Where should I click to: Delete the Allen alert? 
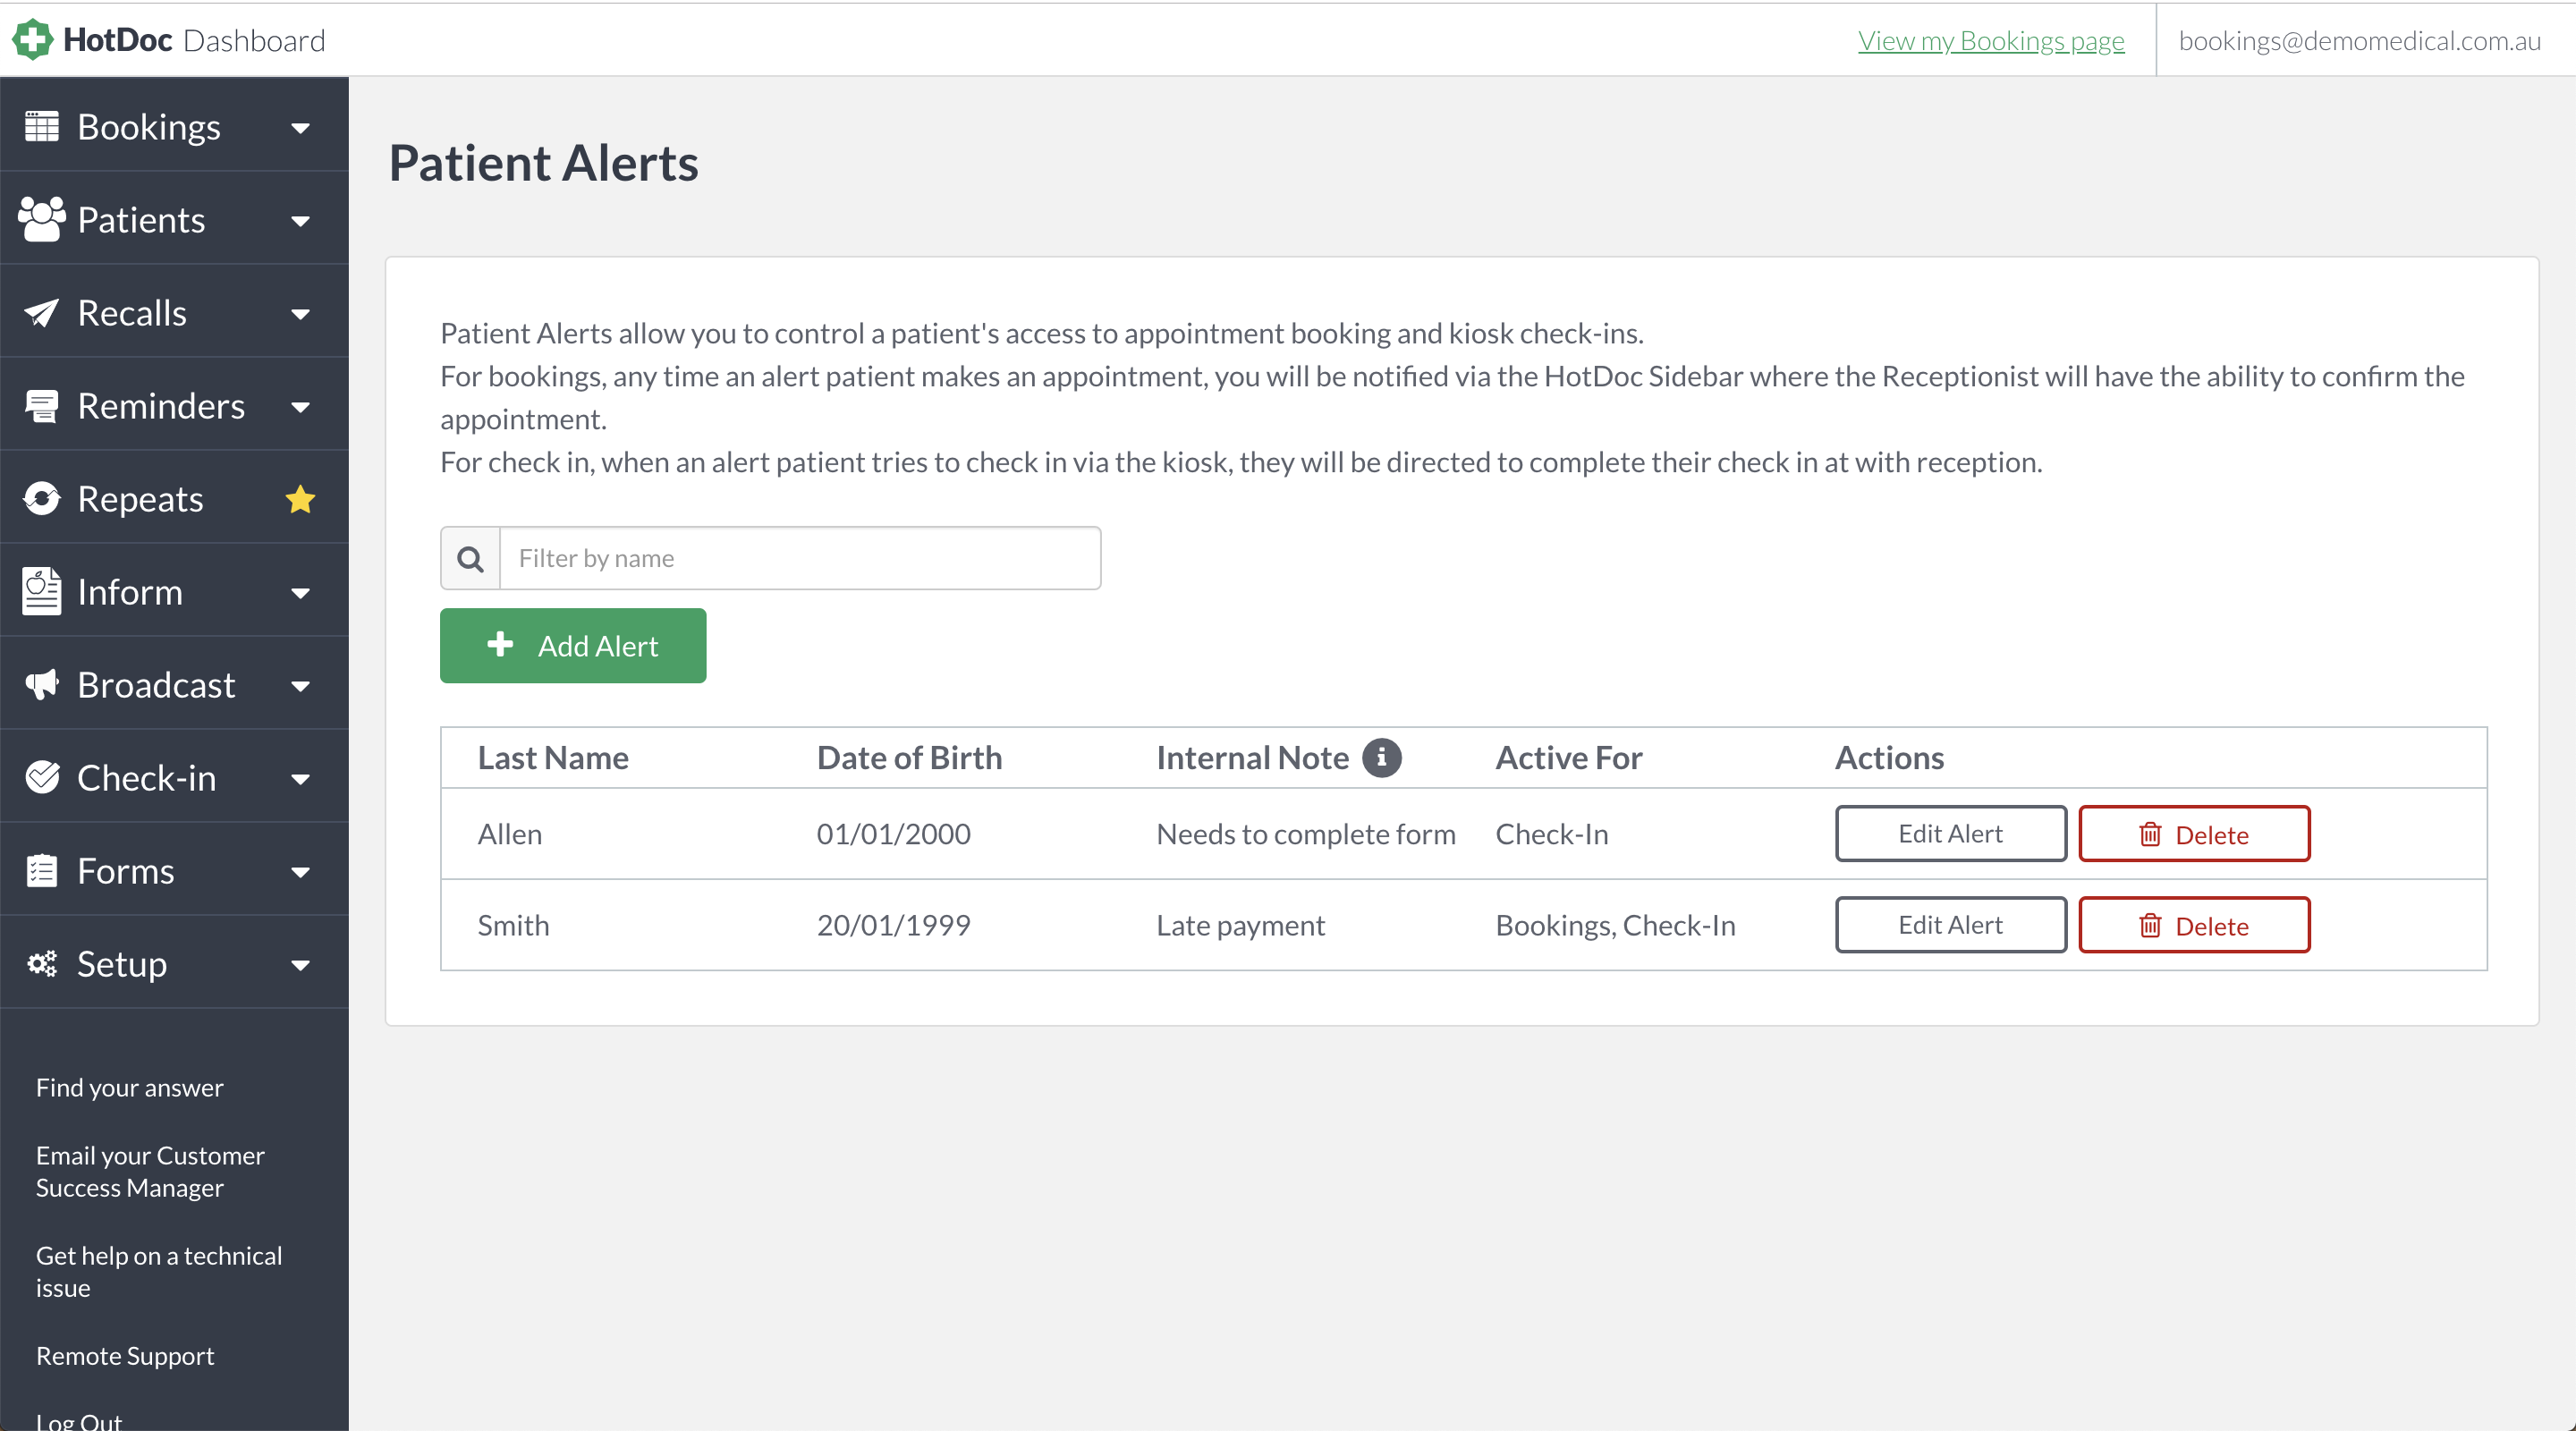(2194, 833)
